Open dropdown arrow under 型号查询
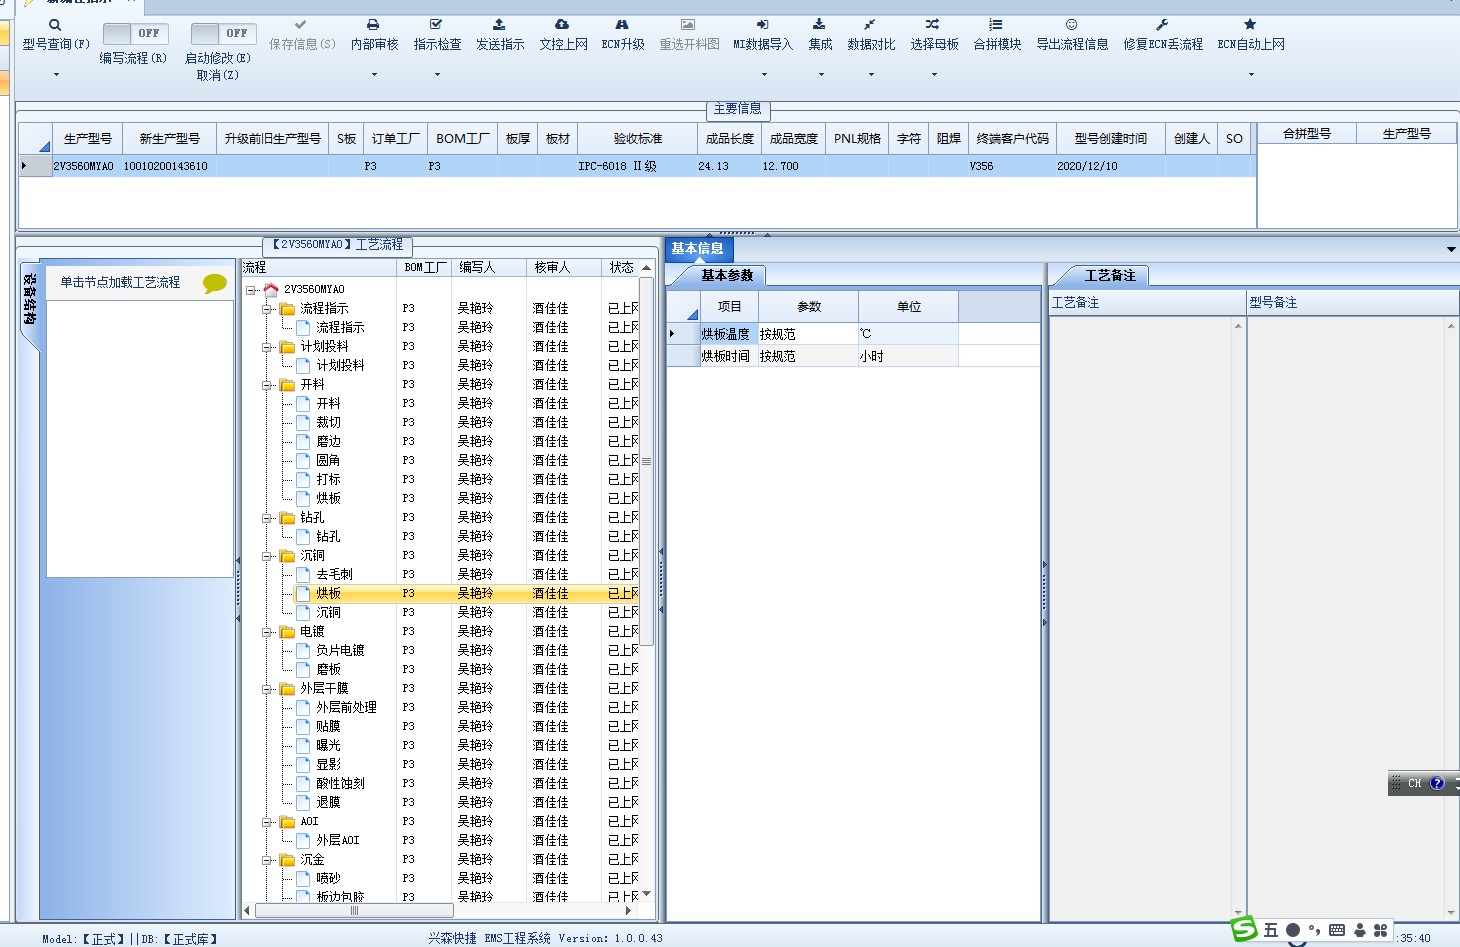The width and height of the screenshot is (1460, 947). click(56, 75)
